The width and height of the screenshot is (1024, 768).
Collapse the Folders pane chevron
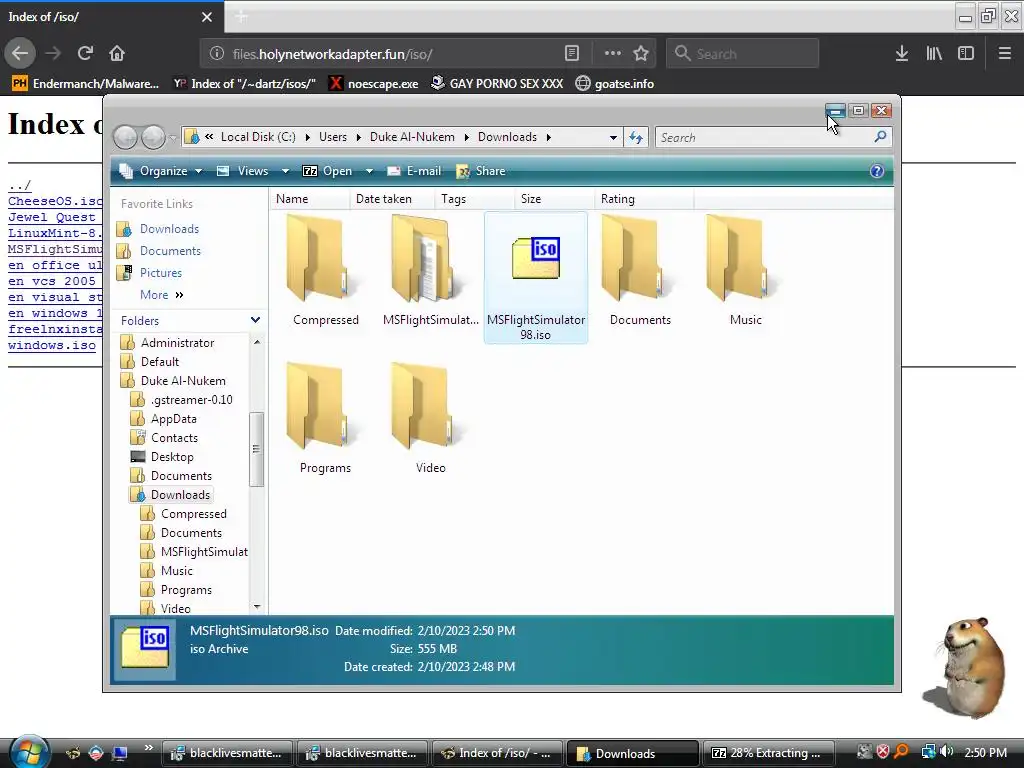coord(255,320)
